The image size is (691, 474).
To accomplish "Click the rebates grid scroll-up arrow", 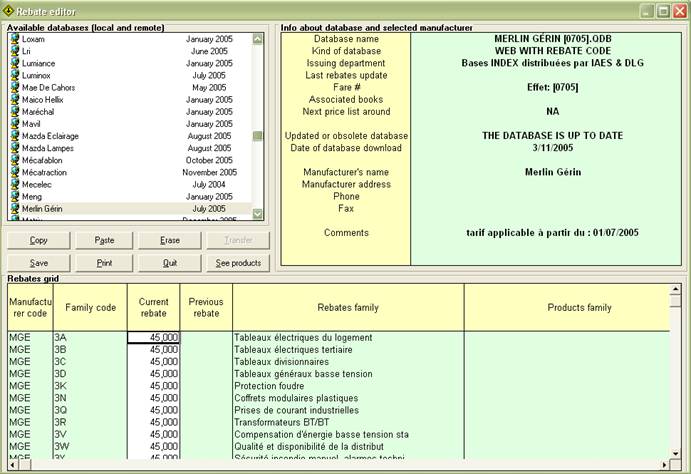I will (675, 289).
